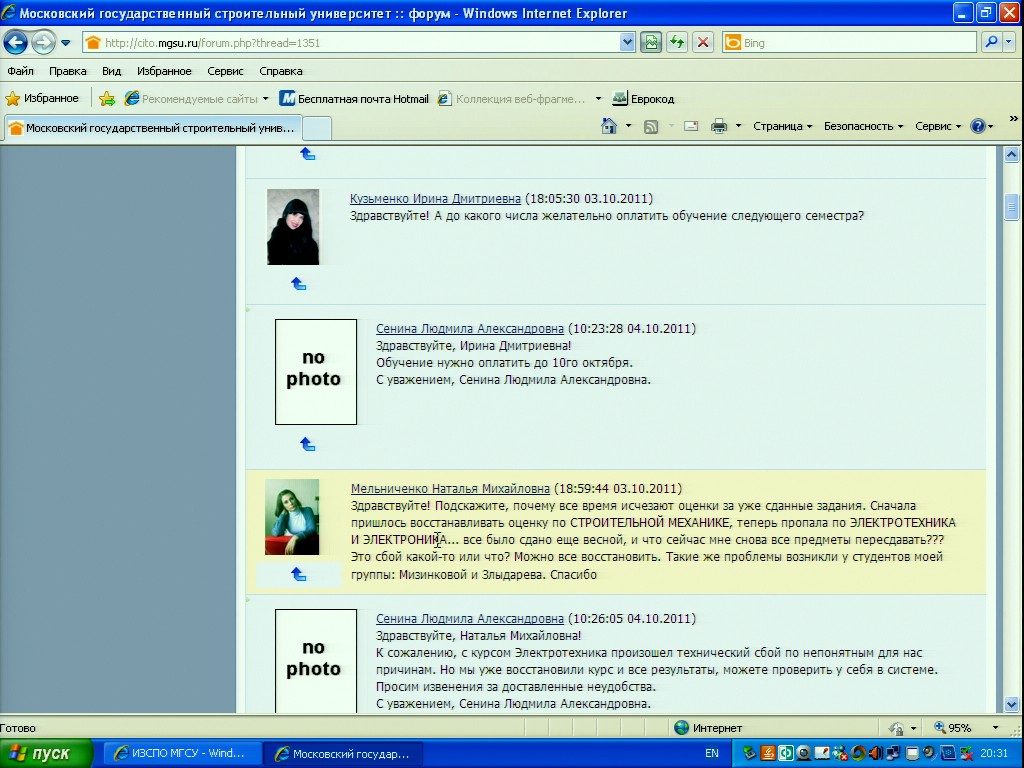Expand the Рекомендуемые сайты dropdown arrow
Viewport: 1024px width, 768px height.
tap(265, 99)
